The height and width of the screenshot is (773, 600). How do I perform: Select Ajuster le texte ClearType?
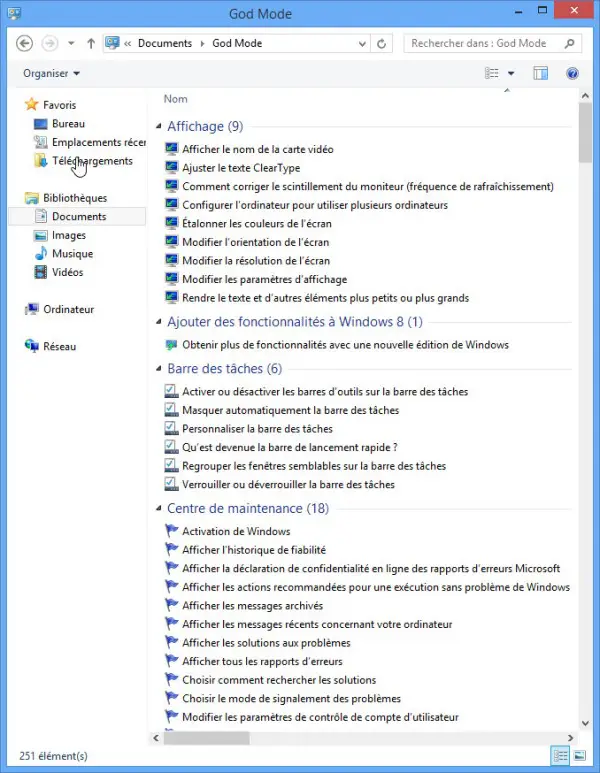[x=241, y=168]
